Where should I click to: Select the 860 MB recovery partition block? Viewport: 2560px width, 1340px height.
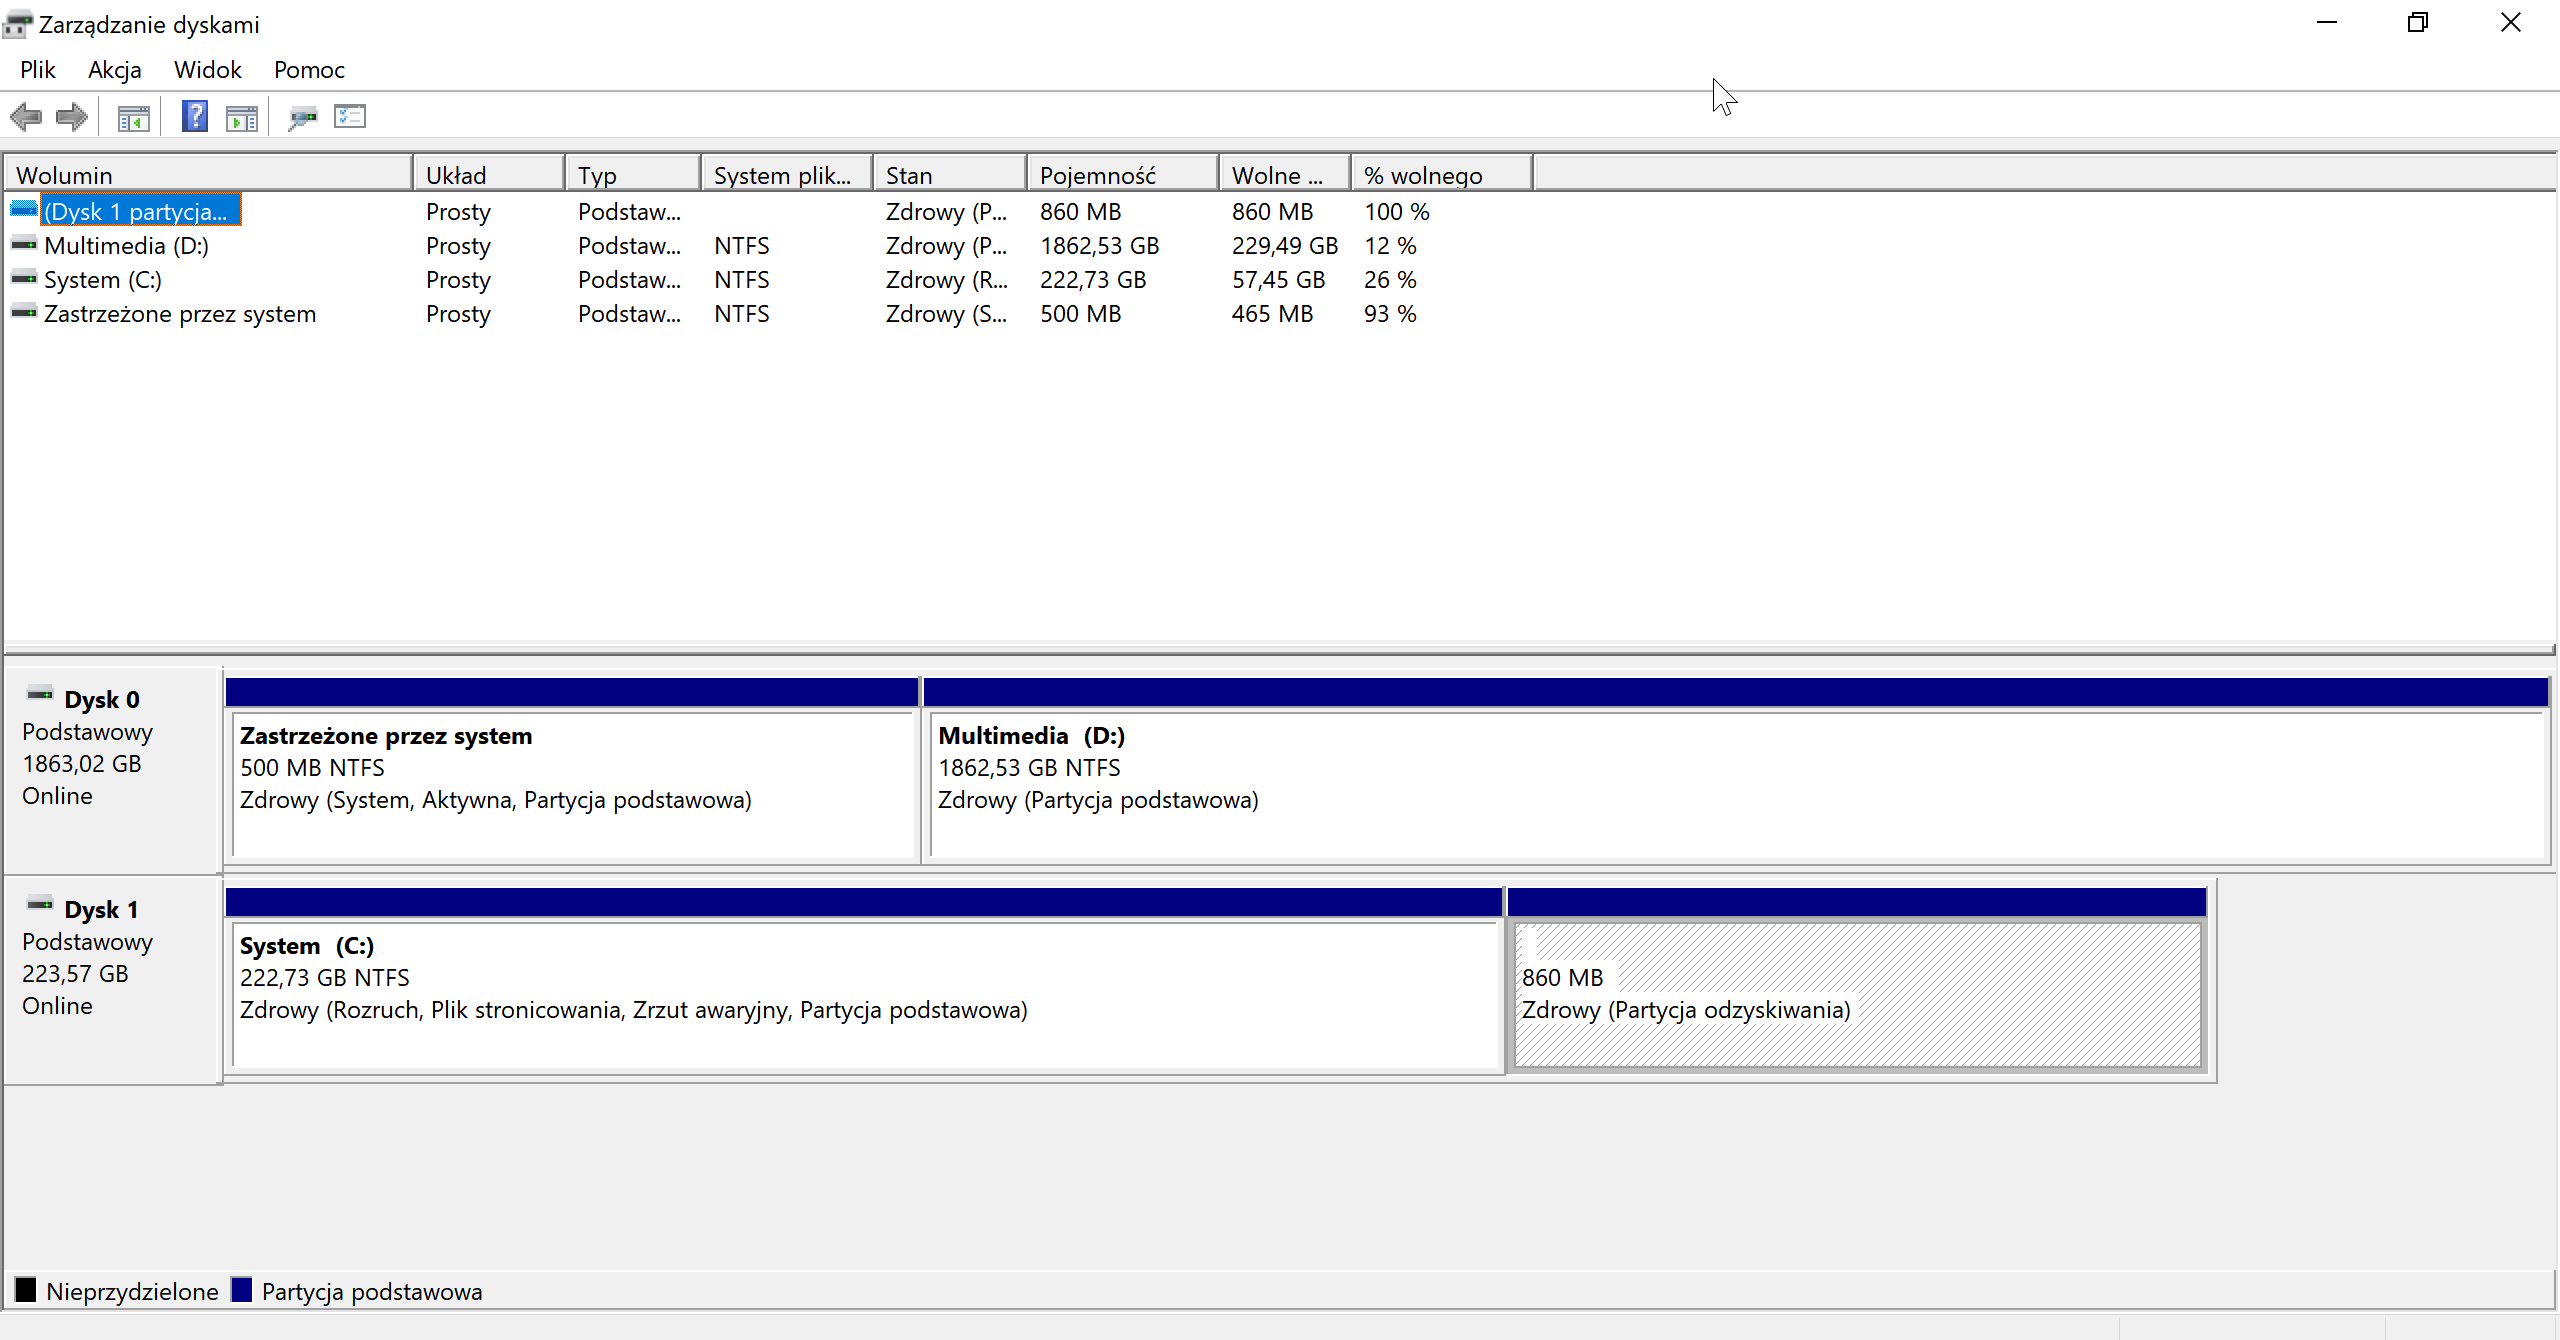coord(1857,994)
